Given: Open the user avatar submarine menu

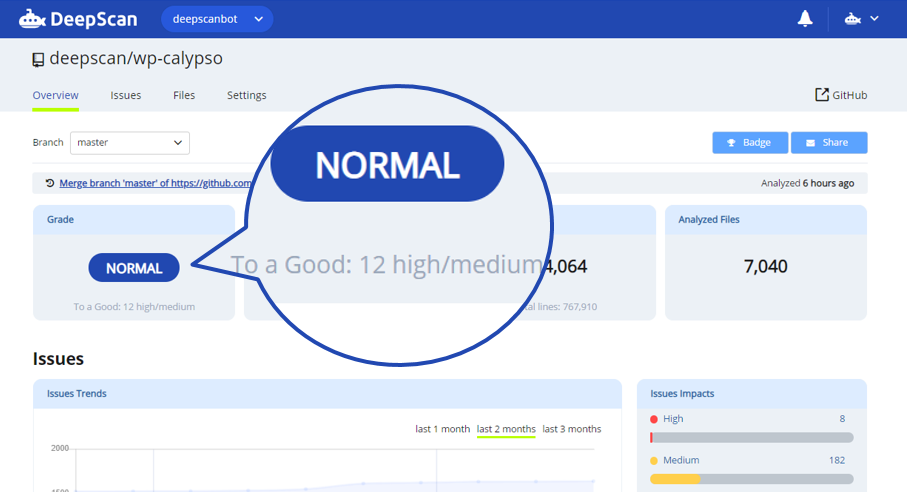Looking at the screenshot, I should pos(853,19).
